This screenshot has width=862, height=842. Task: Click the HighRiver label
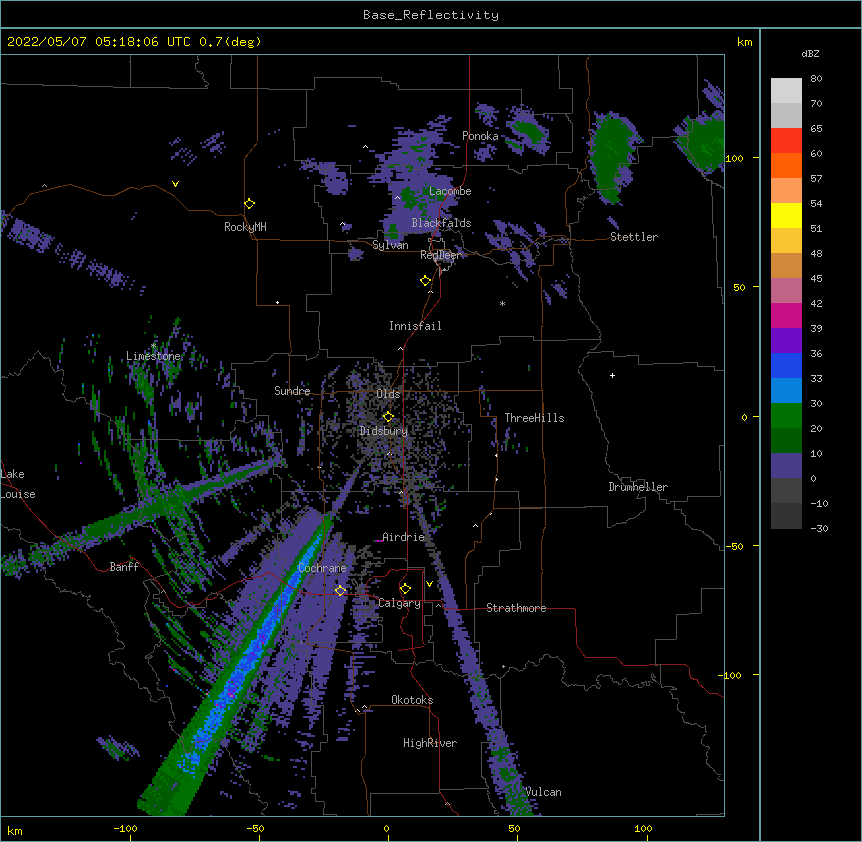click(x=430, y=743)
